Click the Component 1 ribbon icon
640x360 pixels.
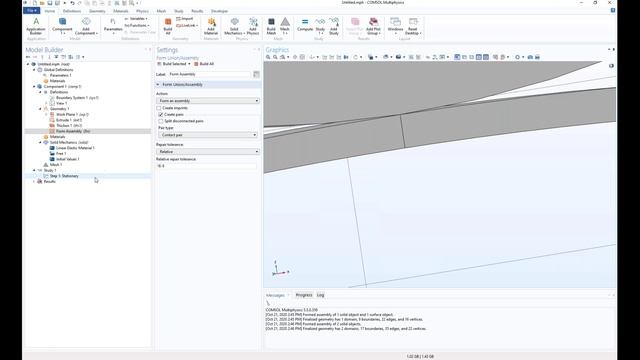pos(62,26)
